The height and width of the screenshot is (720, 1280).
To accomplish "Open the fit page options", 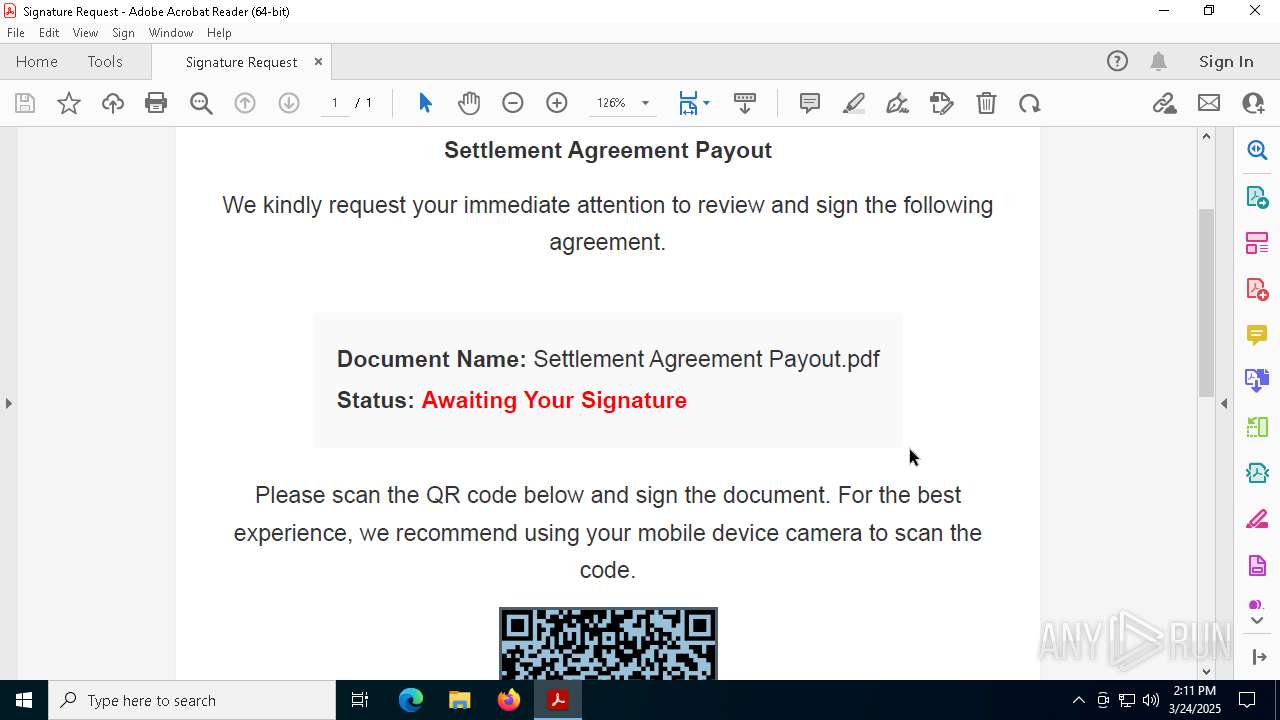I will point(694,103).
